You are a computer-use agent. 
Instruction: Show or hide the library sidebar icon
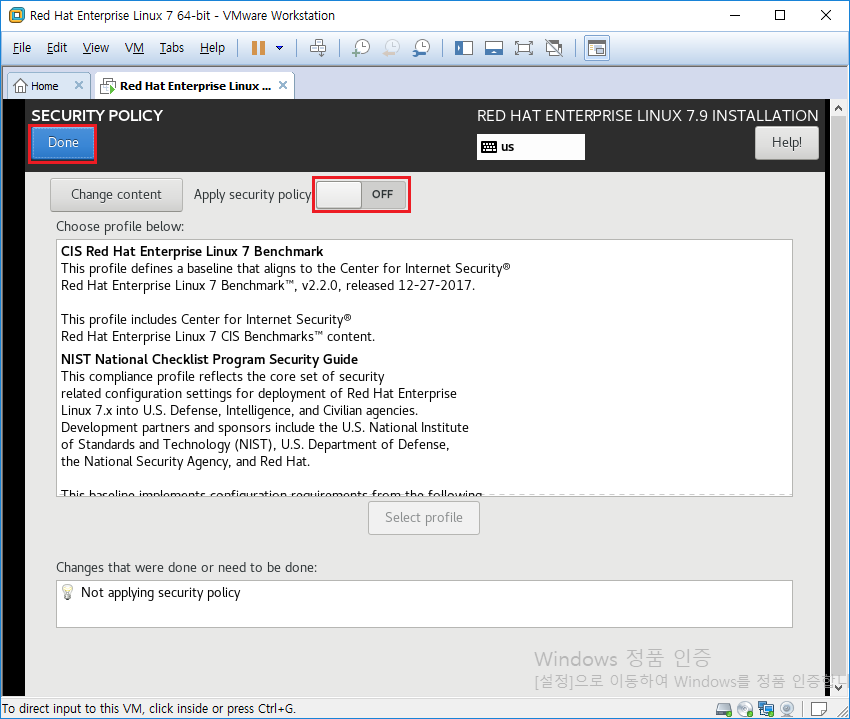point(463,48)
